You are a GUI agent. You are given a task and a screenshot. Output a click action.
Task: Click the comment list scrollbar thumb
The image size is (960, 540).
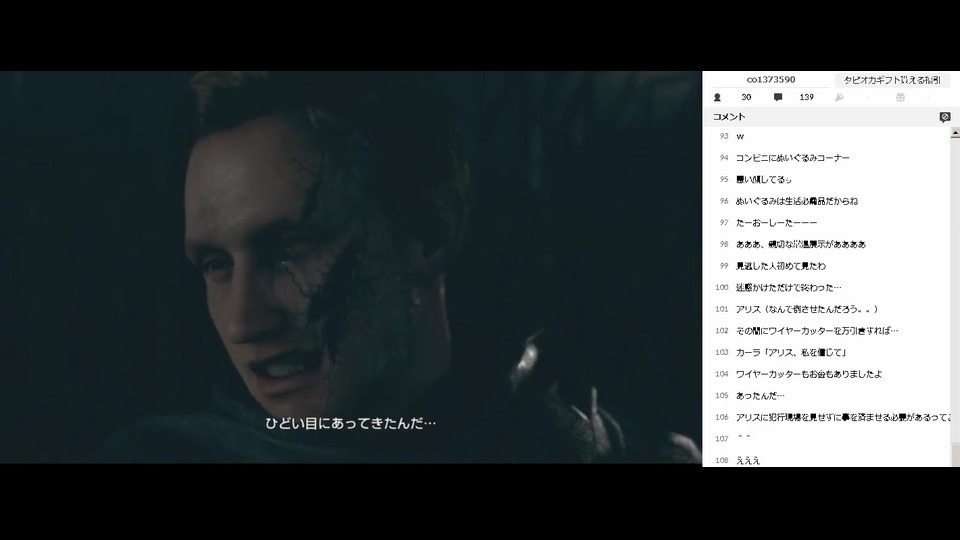coord(955,455)
